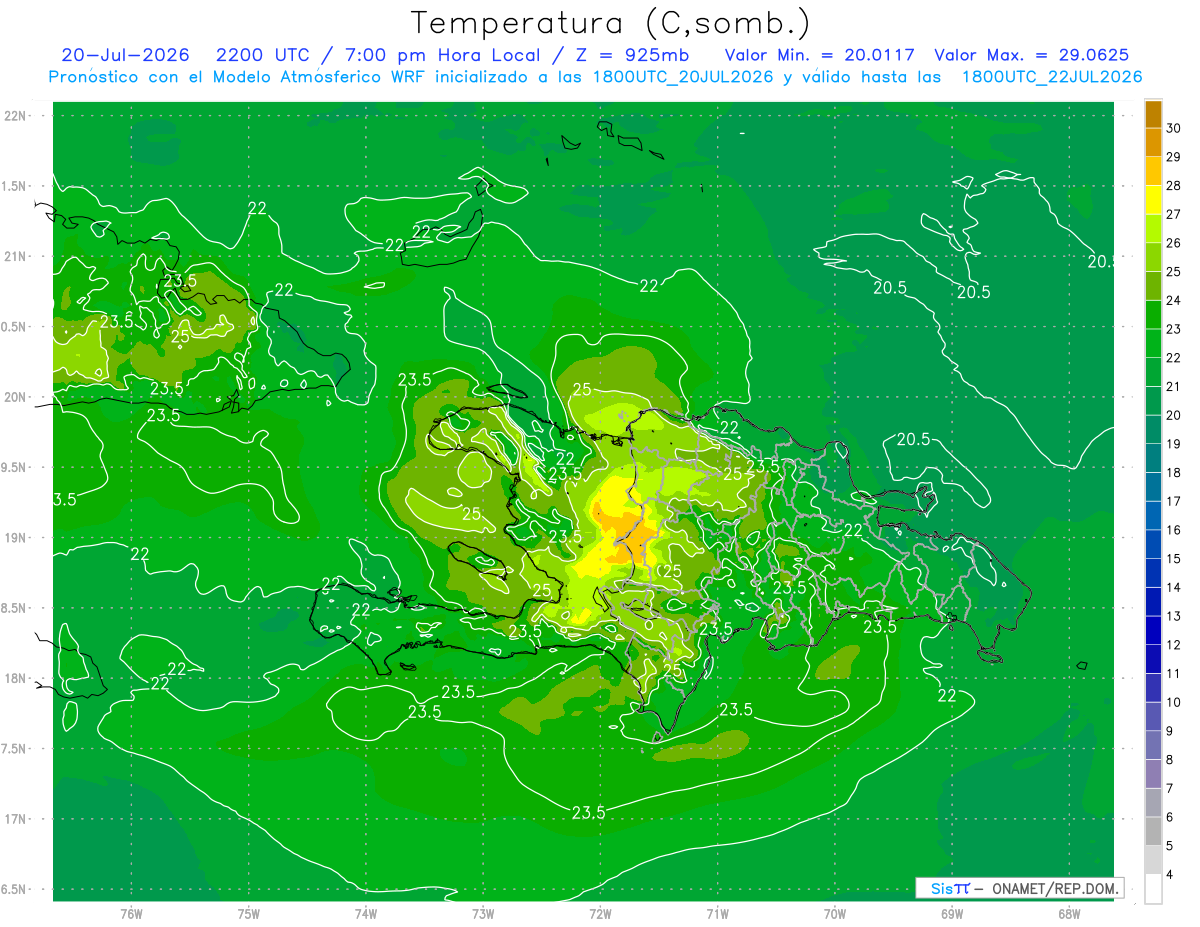This screenshot has width=1200, height=927.
Task: Click longitude axis label '75W'
Action: click(x=249, y=913)
